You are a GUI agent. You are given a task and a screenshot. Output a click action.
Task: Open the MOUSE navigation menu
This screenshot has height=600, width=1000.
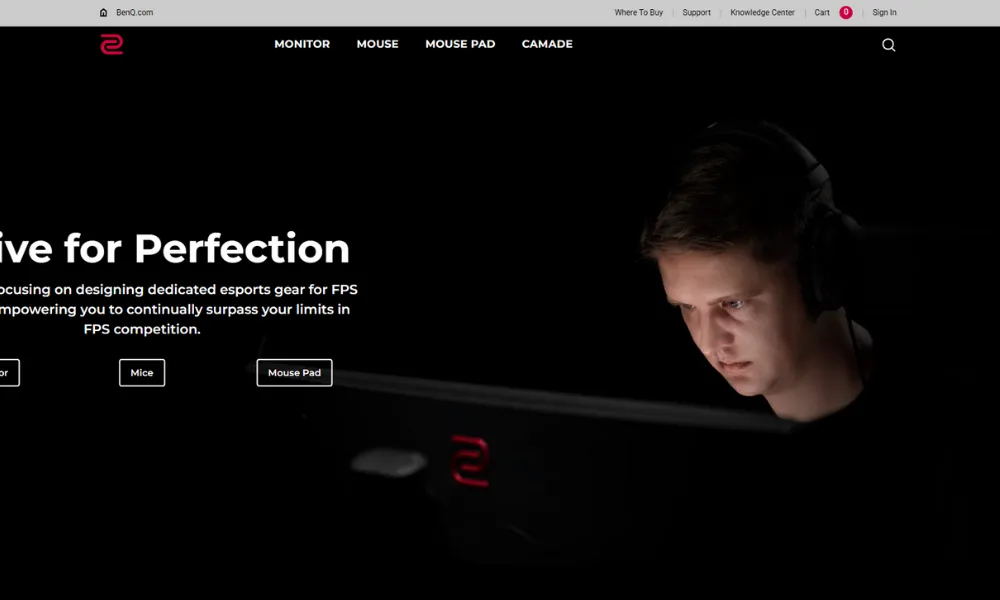coord(378,44)
